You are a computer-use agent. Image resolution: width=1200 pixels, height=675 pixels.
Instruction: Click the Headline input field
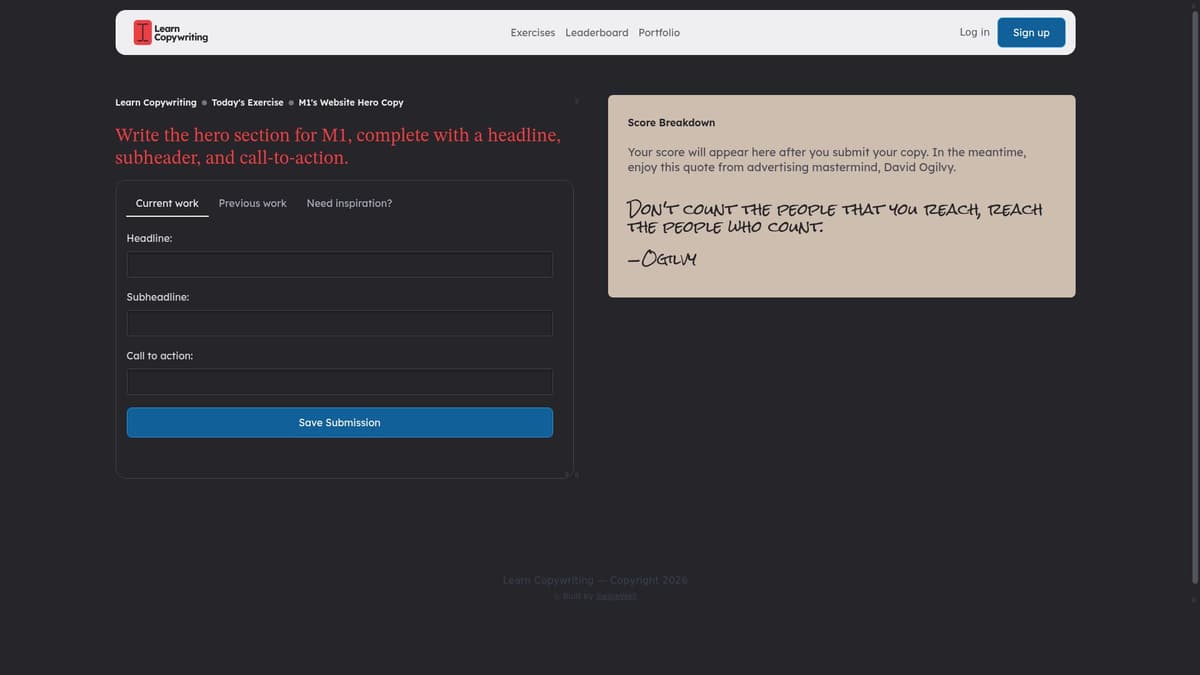coord(339,264)
